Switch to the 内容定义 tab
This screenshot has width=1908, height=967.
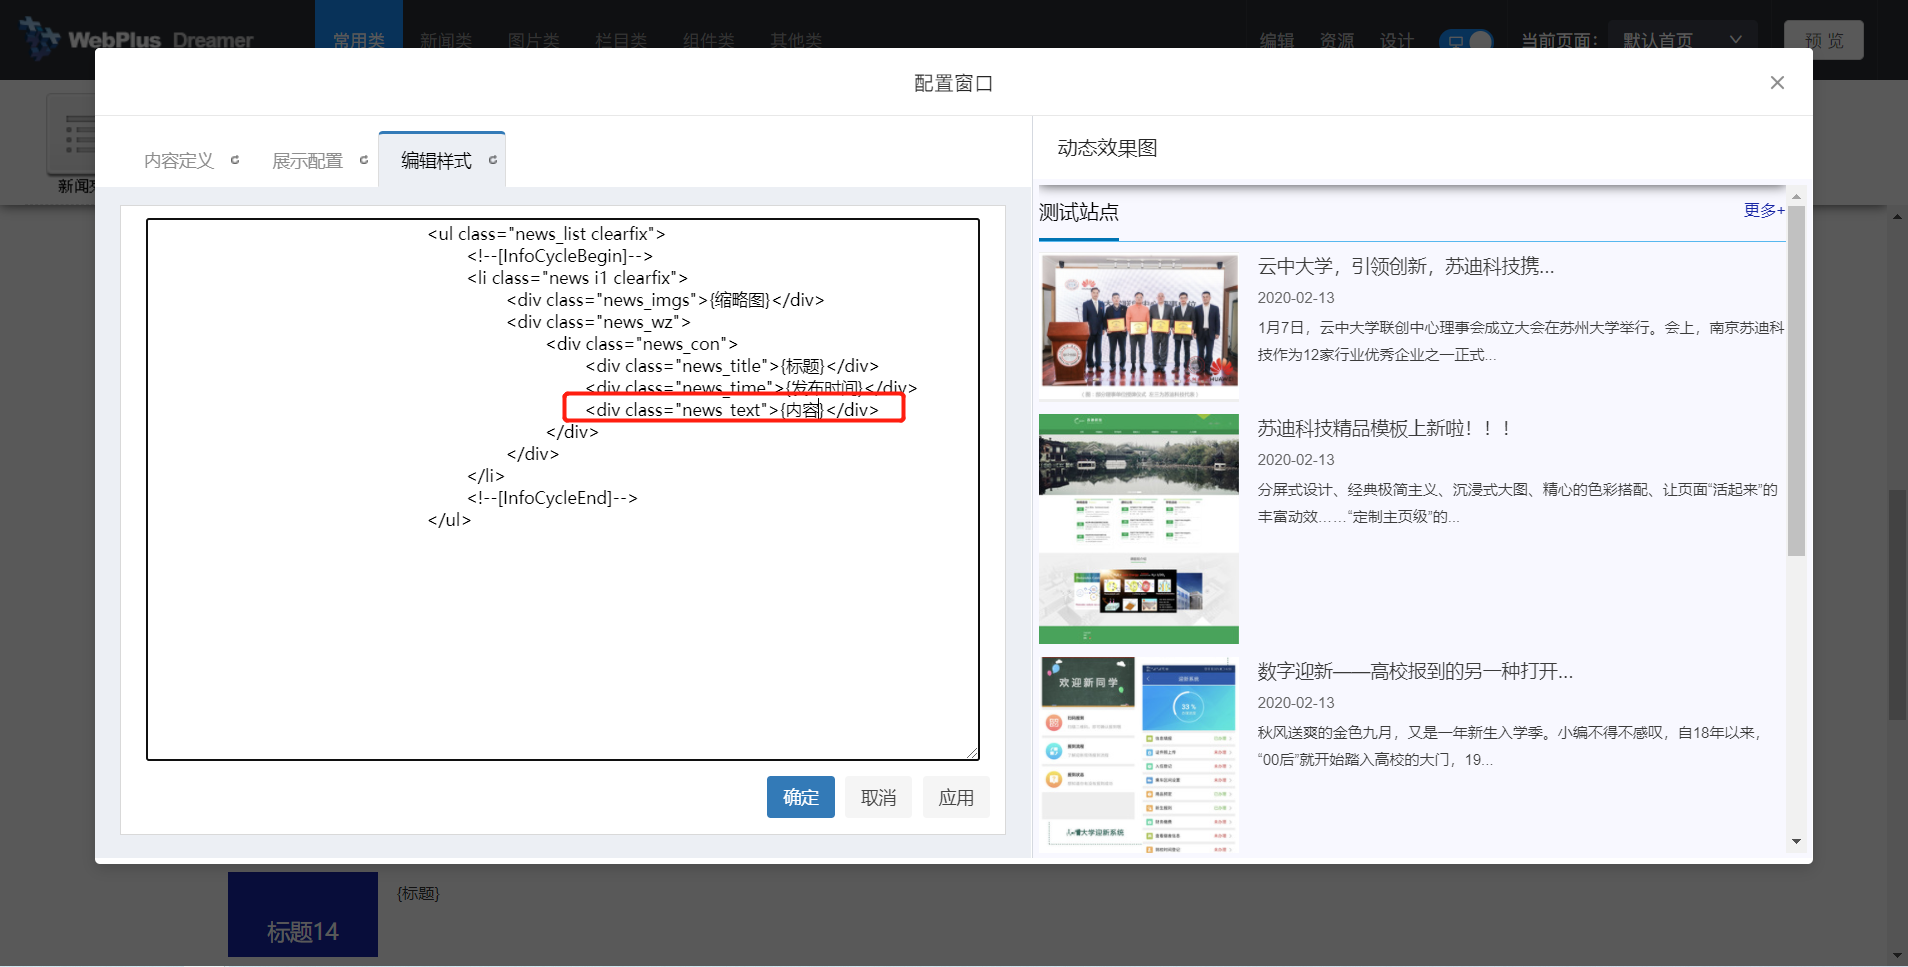tap(179, 161)
